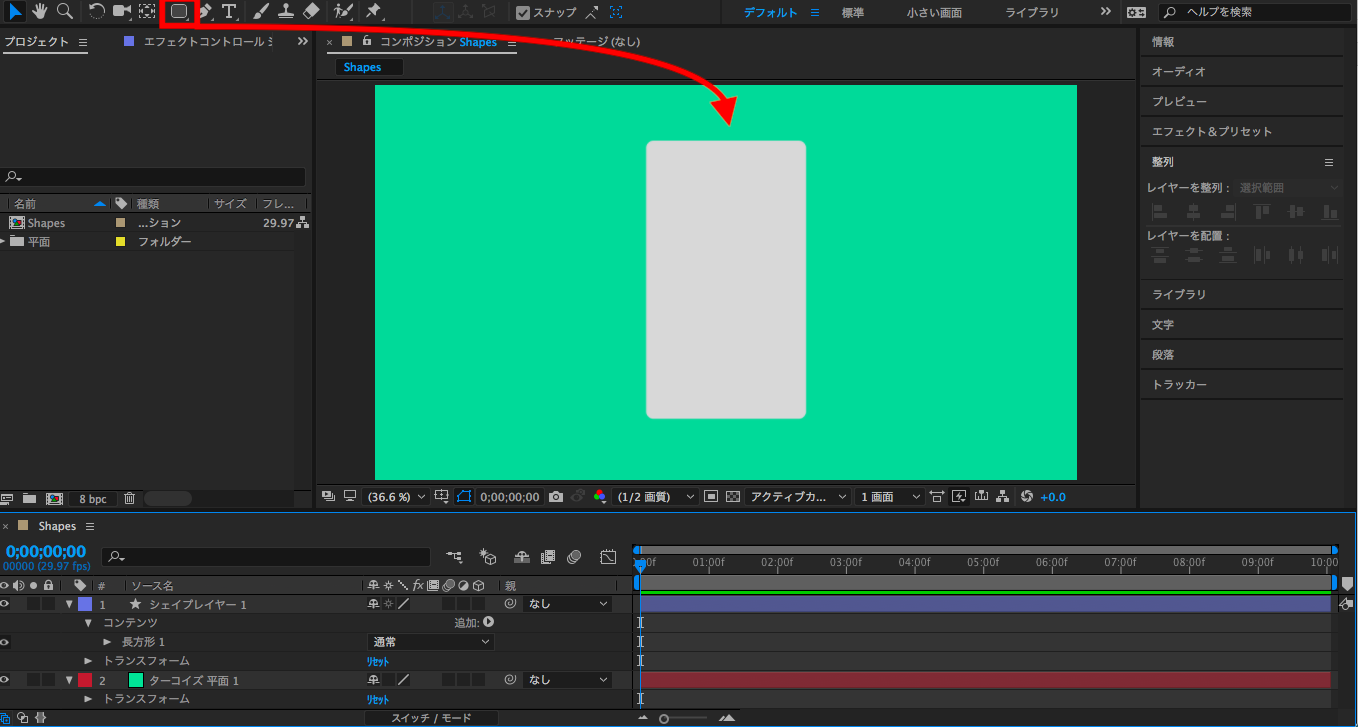Open the 通常 blend mode dropdown
The height and width of the screenshot is (727, 1358).
point(431,642)
